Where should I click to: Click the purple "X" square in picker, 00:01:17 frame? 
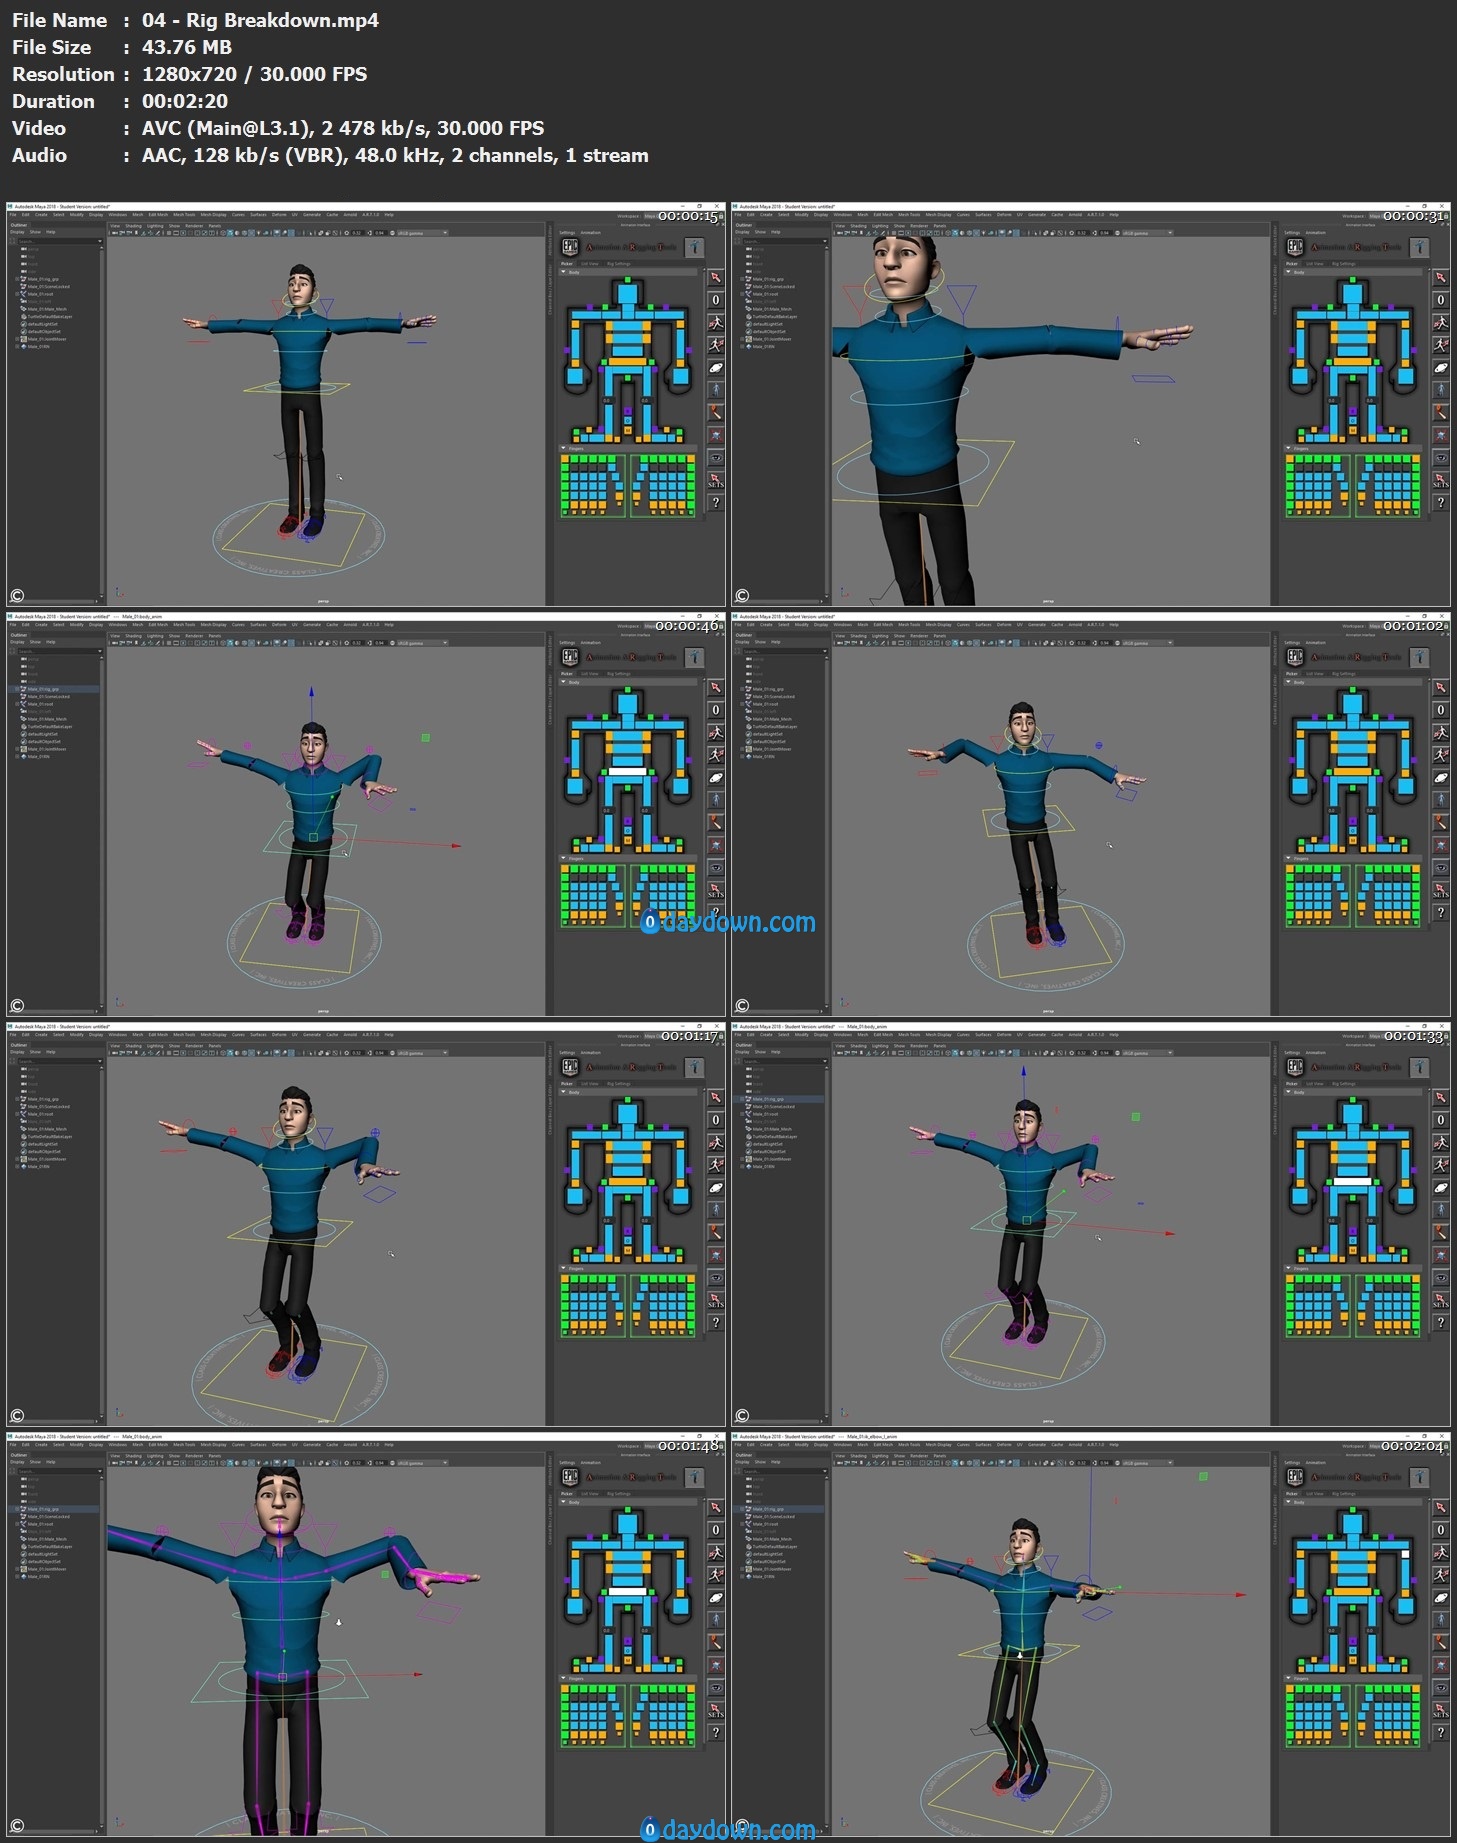628,1229
